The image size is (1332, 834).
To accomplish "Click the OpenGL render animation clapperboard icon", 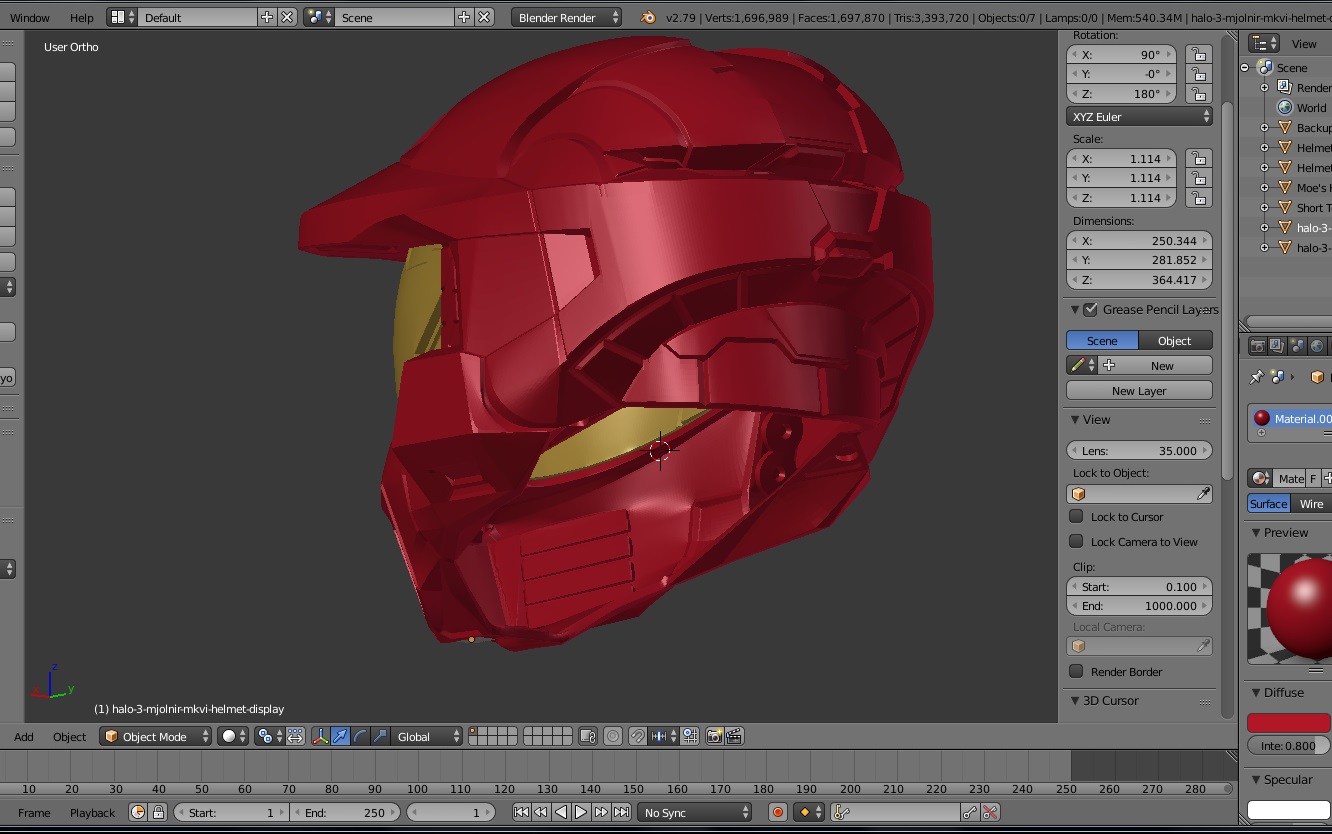I will pos(735,736).
